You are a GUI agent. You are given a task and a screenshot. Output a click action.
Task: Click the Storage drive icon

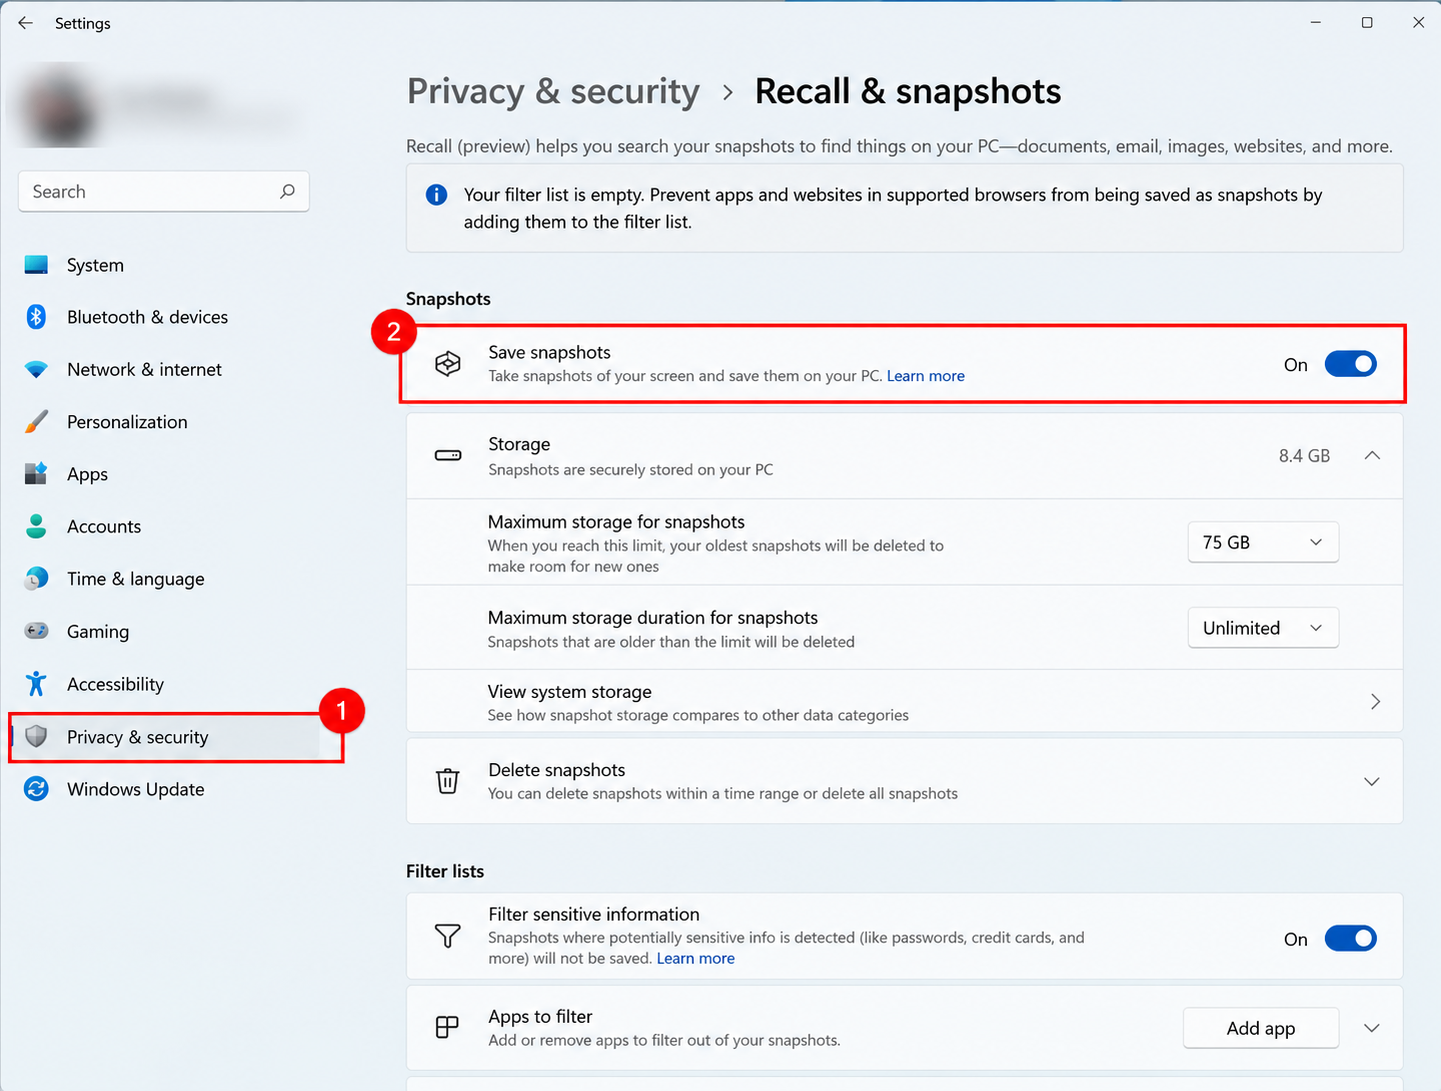448,456
